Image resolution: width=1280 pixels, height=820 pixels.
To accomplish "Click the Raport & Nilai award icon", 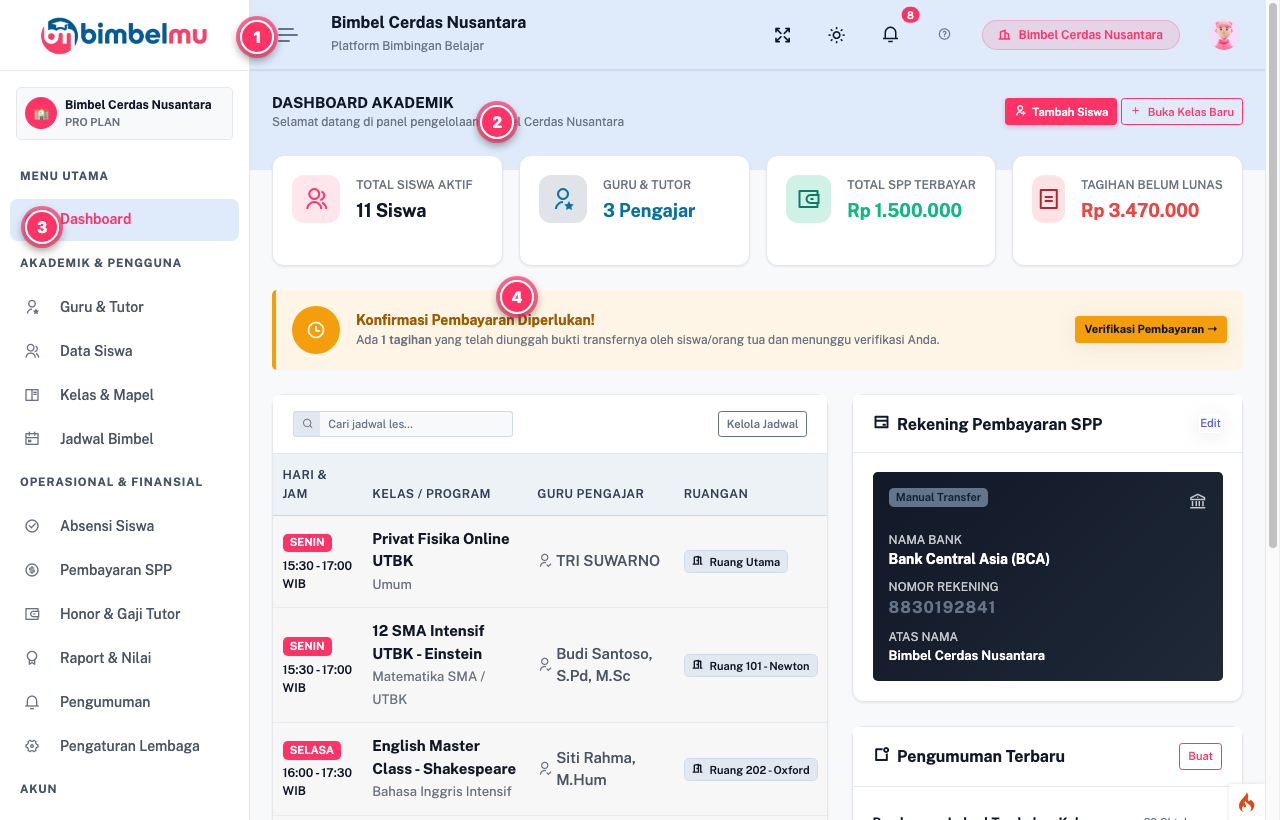I will coord(32,658).
